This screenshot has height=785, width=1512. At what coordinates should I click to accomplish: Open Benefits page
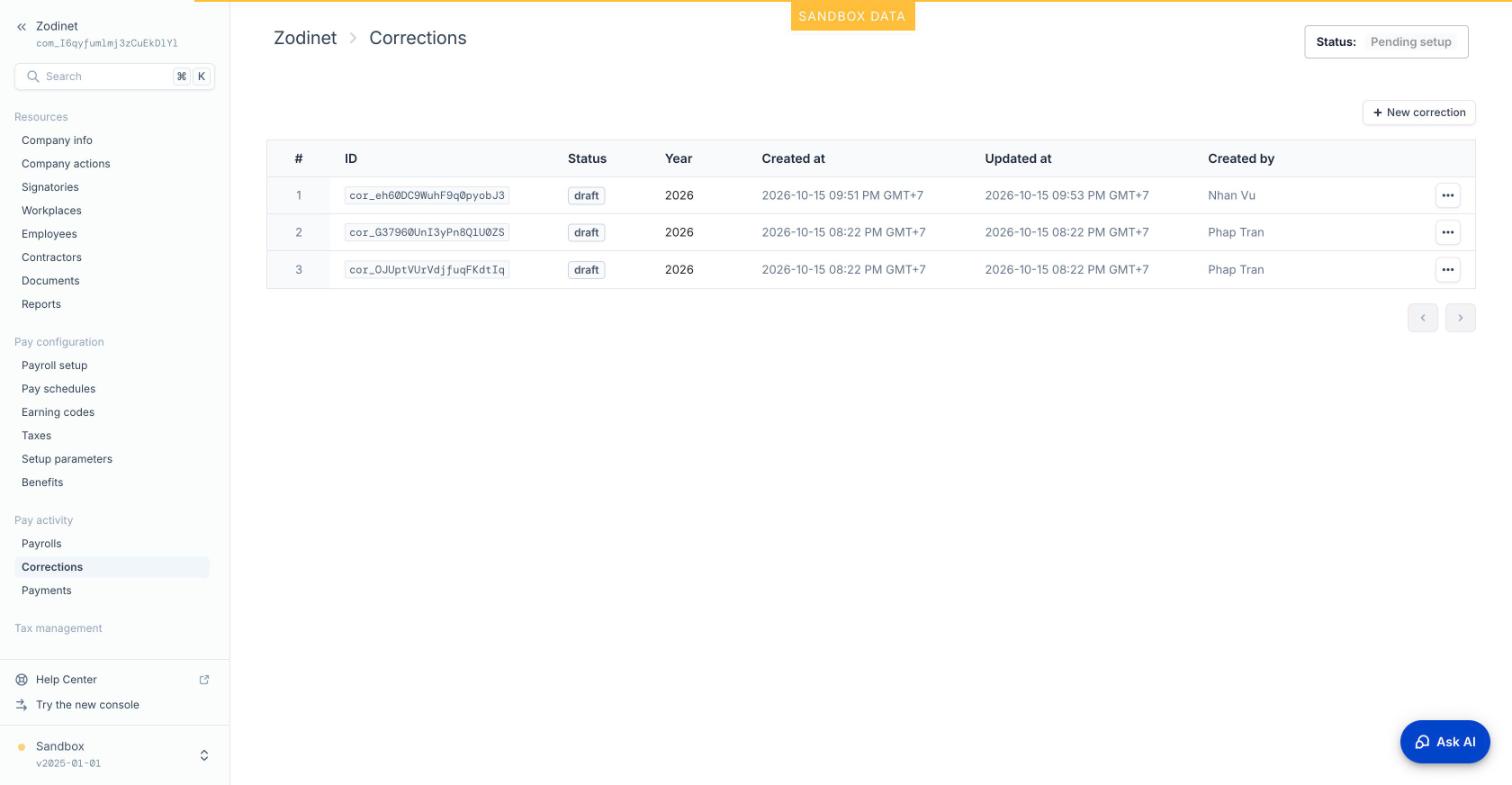coord(42,483)
